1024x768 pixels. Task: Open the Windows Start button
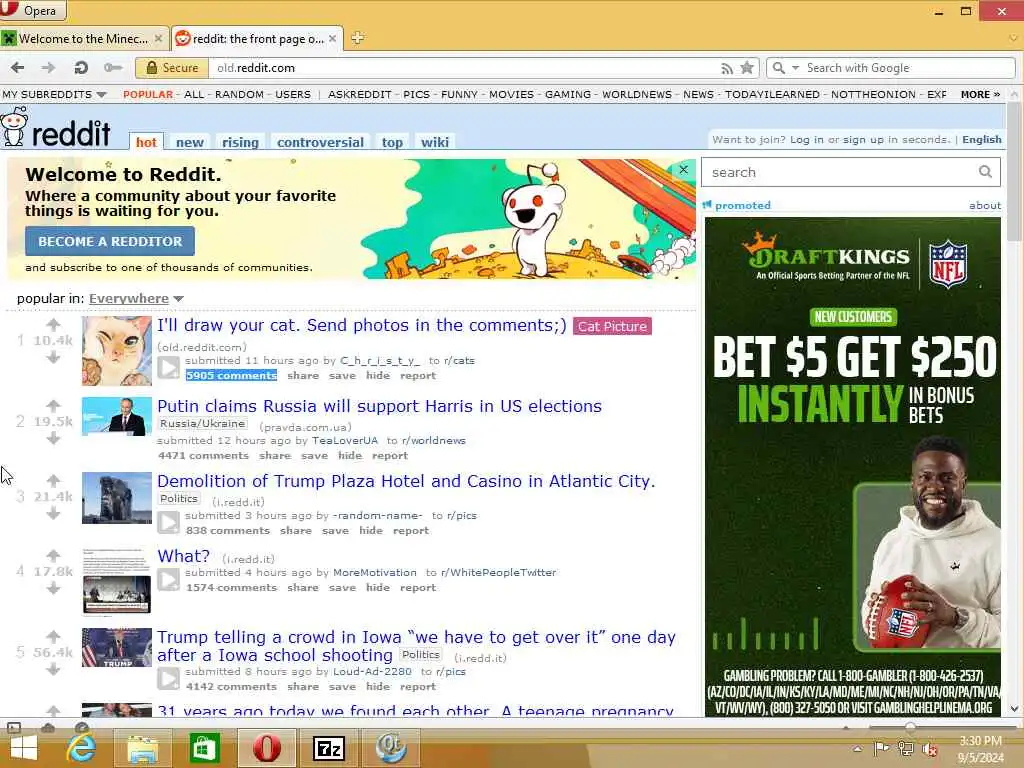24,748
